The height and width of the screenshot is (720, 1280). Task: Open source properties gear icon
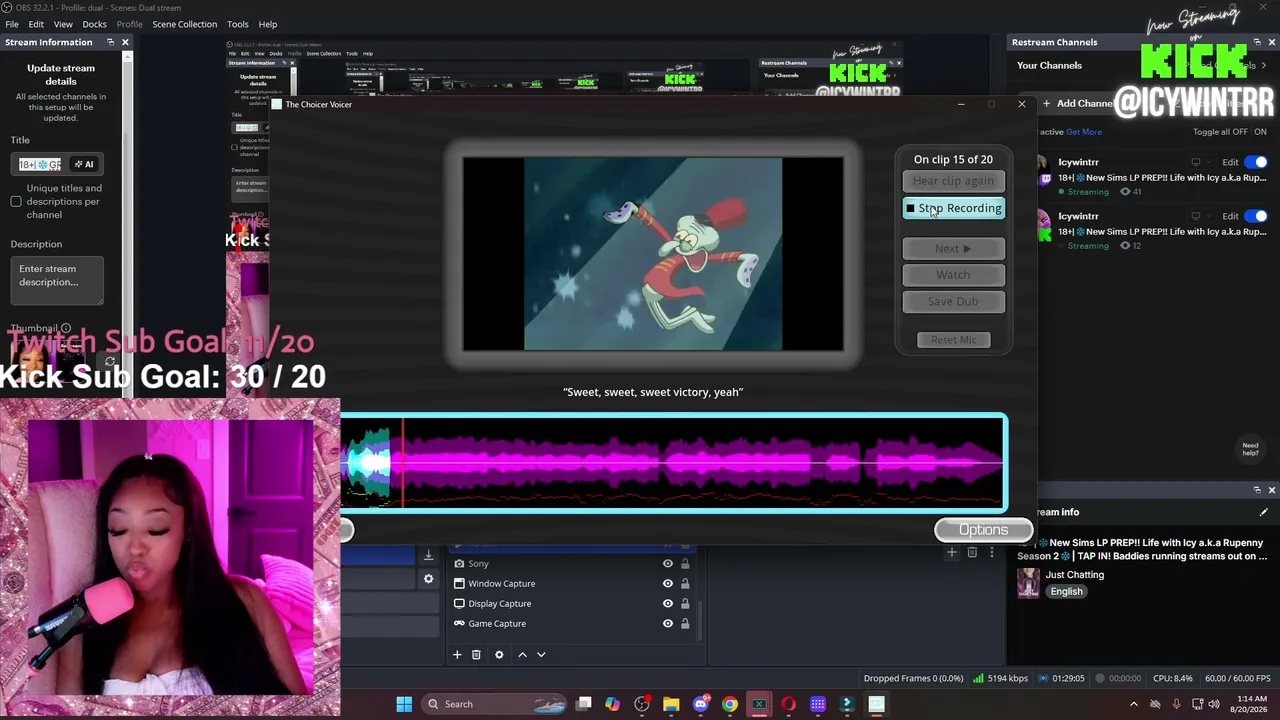pos(499,655)
